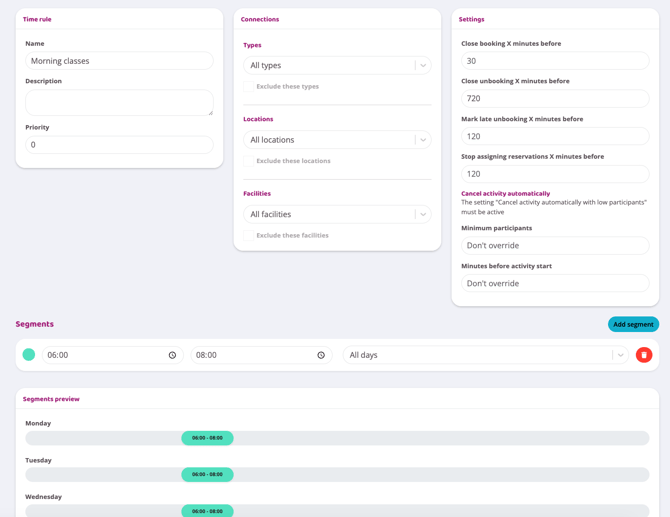Check the Exclude these facilities checkbox
Viewport: 670px width, 517px height.
coord(249,236)
